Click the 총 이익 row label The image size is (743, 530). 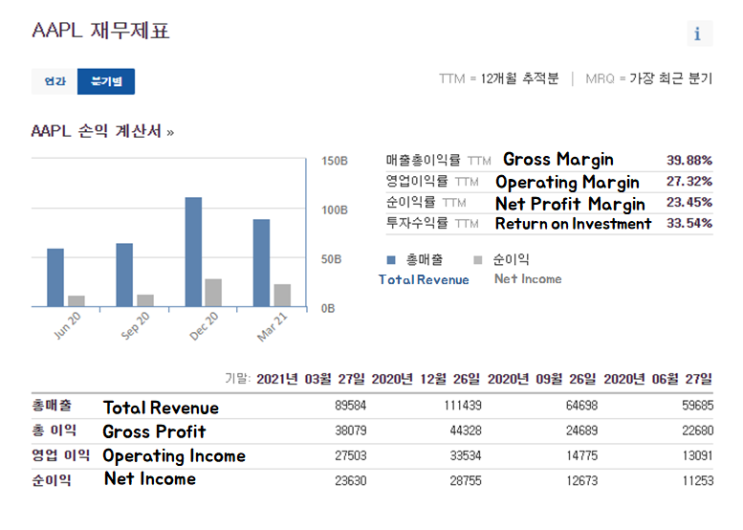tap(54, 430)
